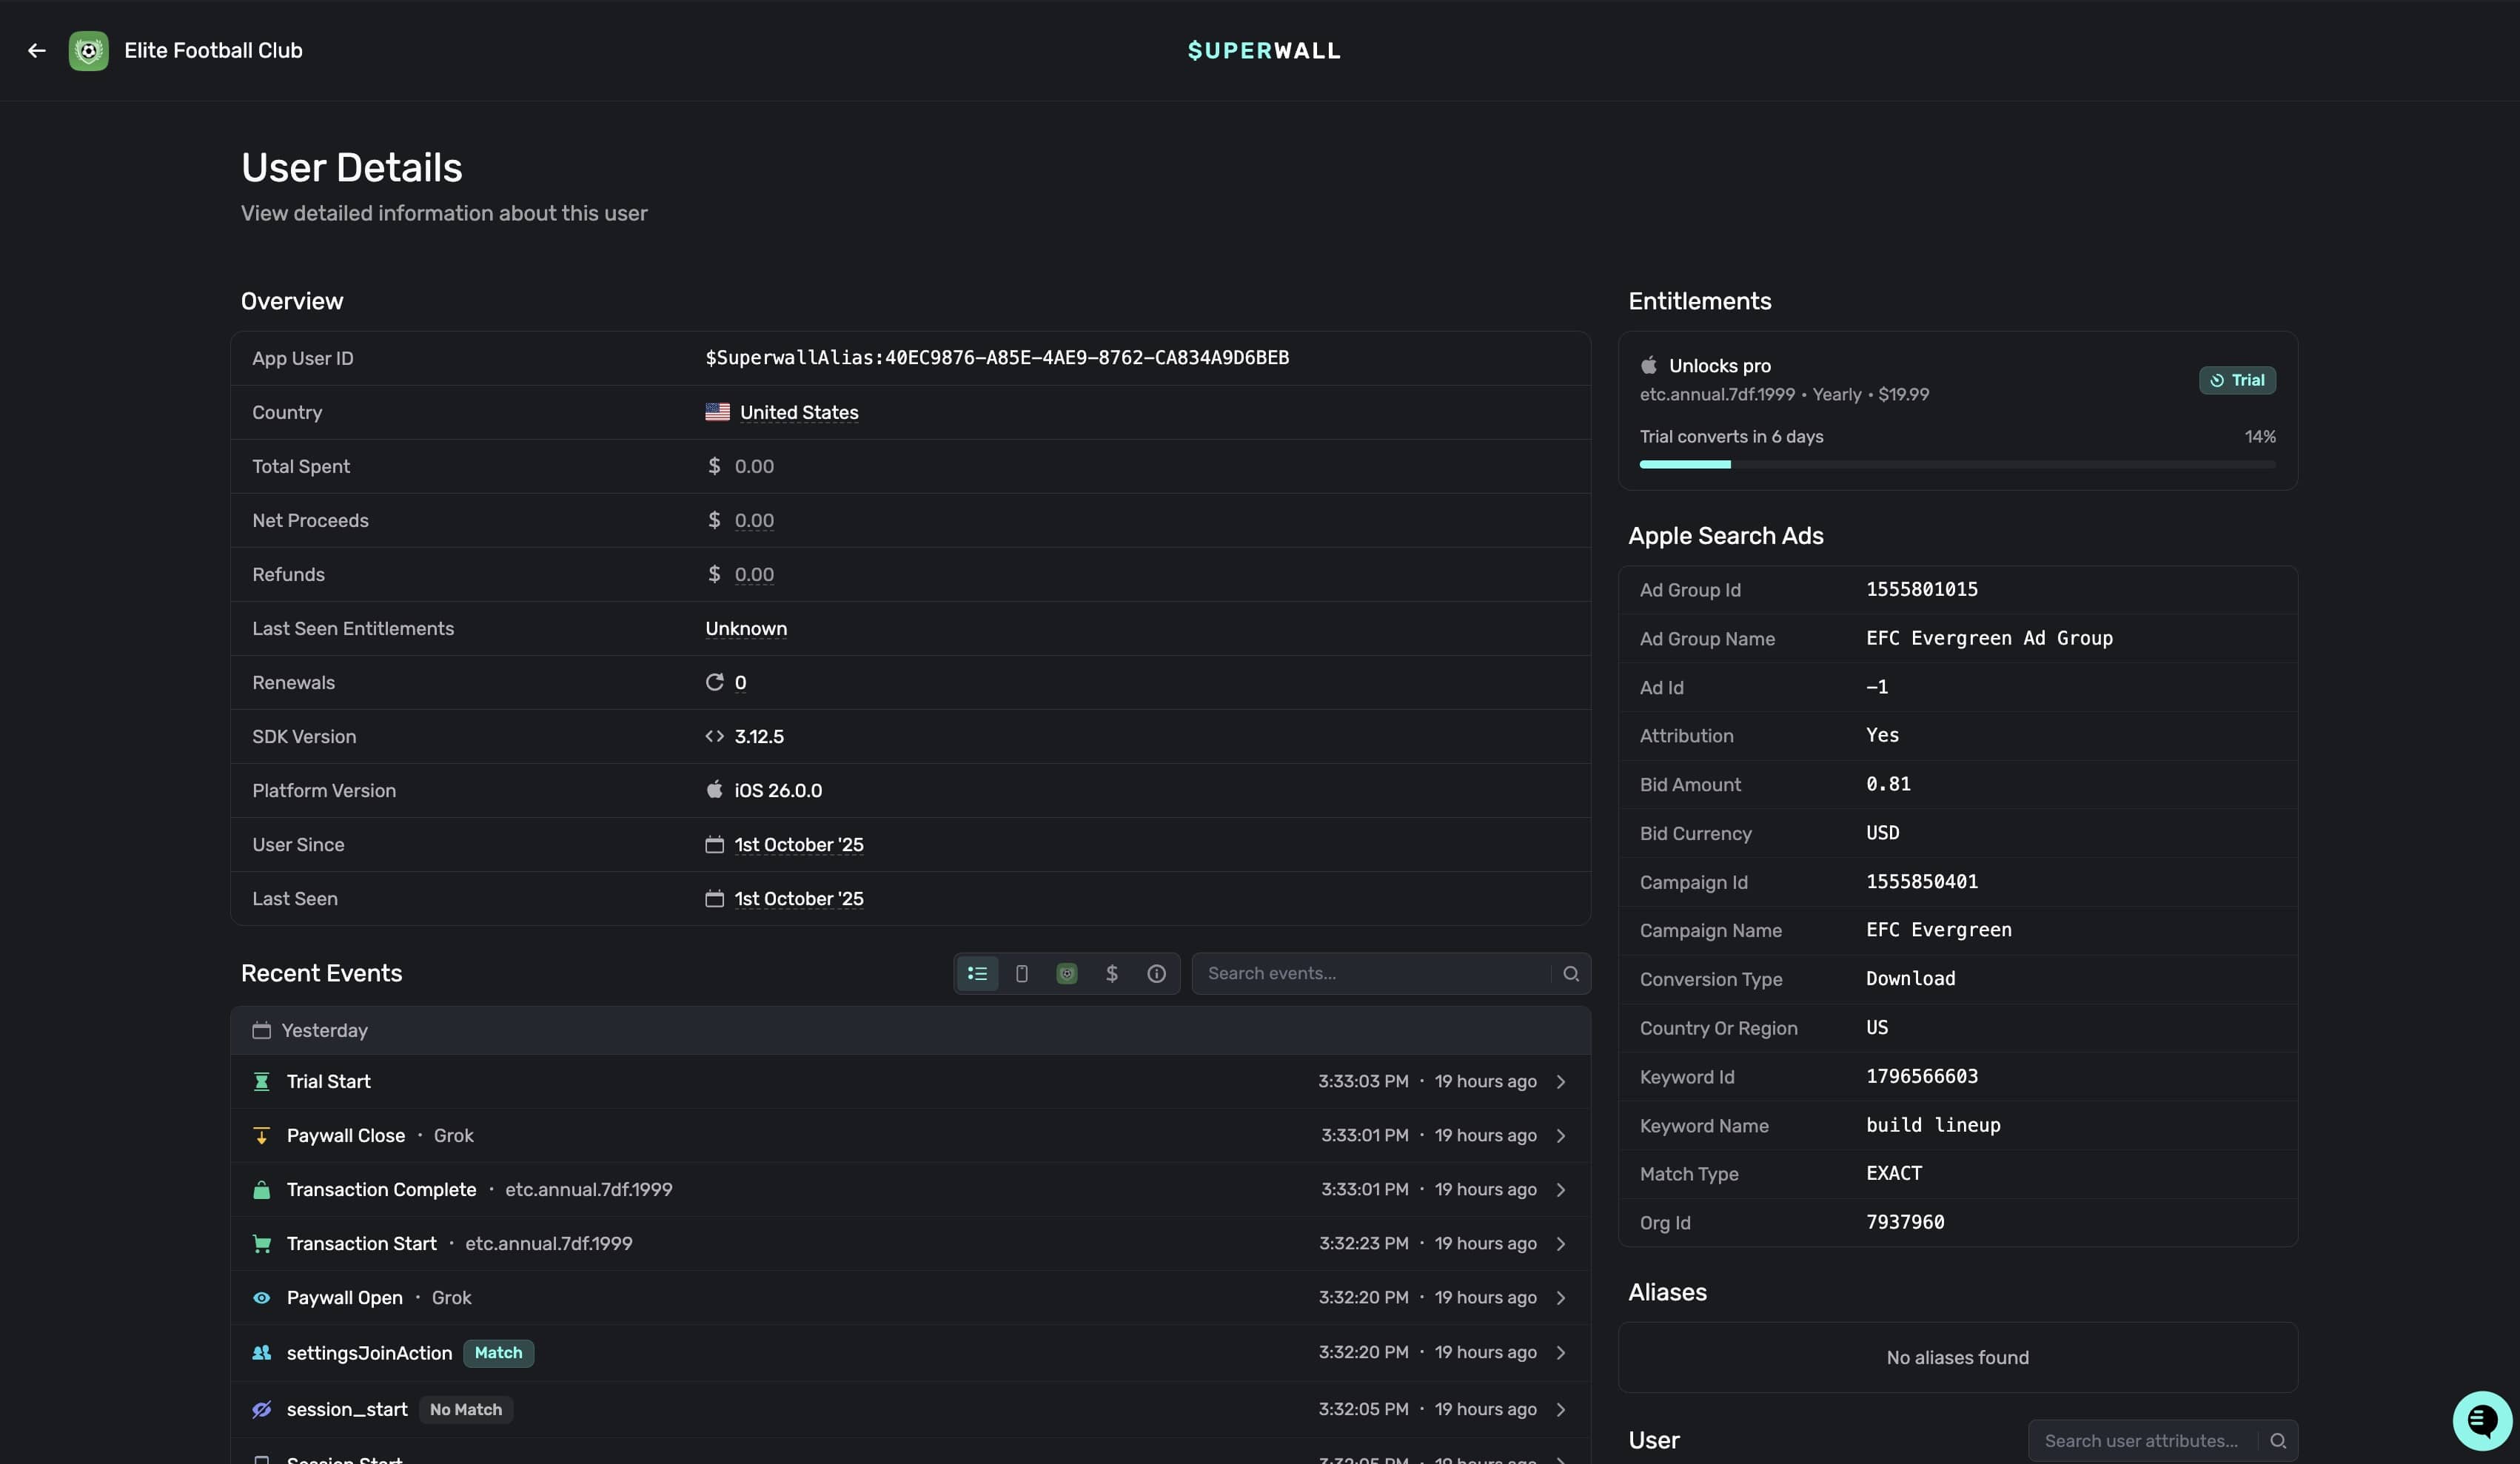Viewport: 2520px width, 1464px height.
Task: Click the user attributes search magnifier icon
Action: (x=2277, y=1441)
